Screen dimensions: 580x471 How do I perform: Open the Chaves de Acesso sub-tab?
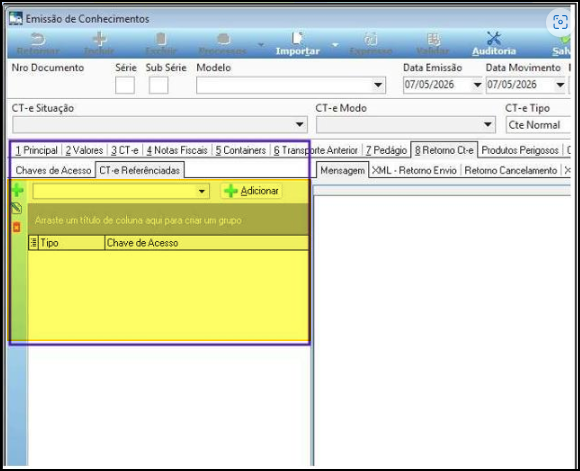53,171
